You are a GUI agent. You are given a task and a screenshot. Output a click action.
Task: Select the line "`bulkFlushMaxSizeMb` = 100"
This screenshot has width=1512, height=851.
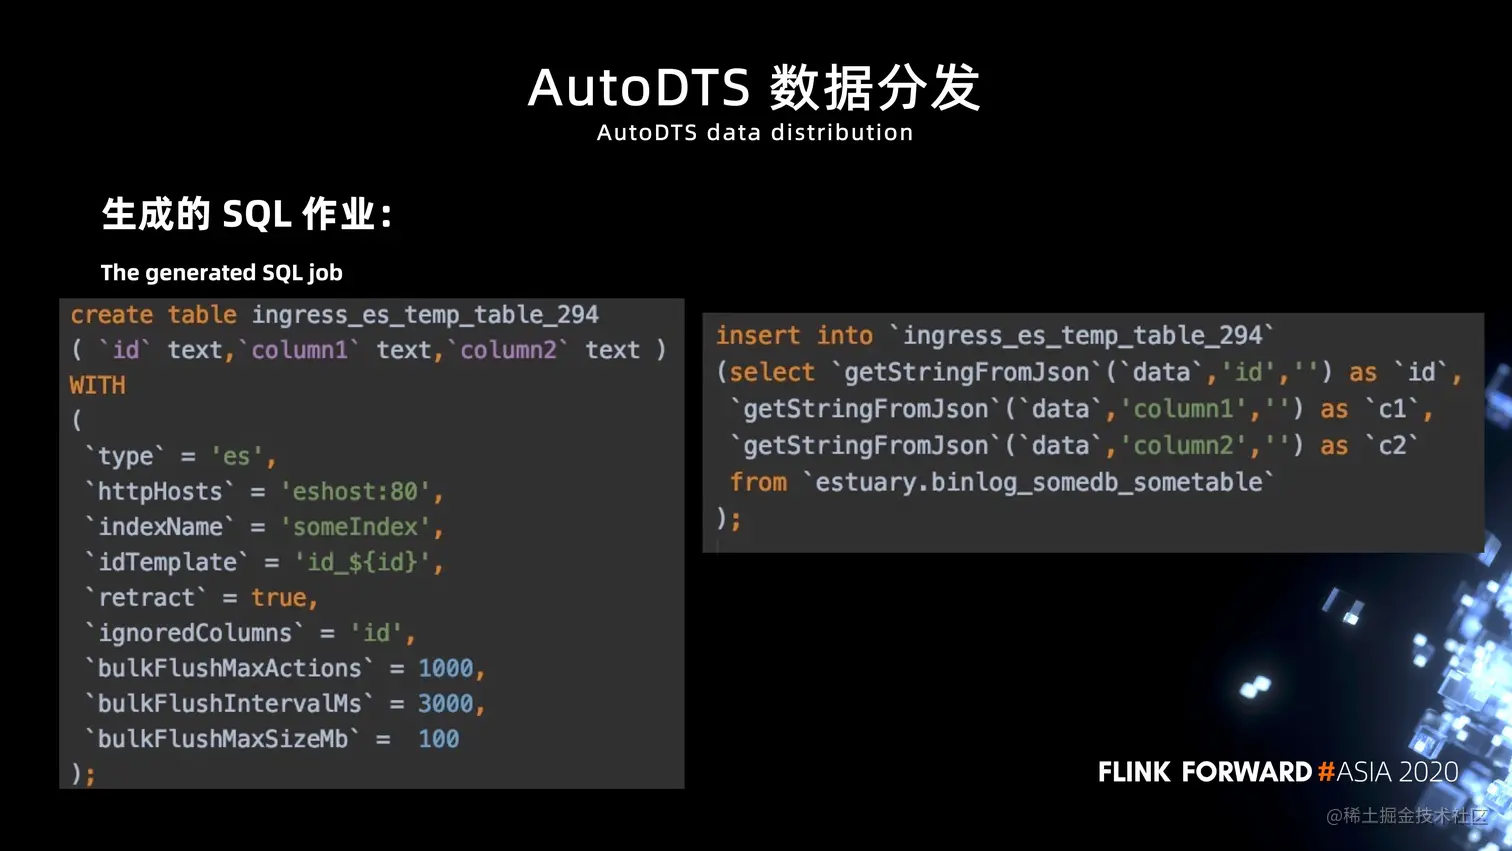pyautogui.click(x=273, y=739)
